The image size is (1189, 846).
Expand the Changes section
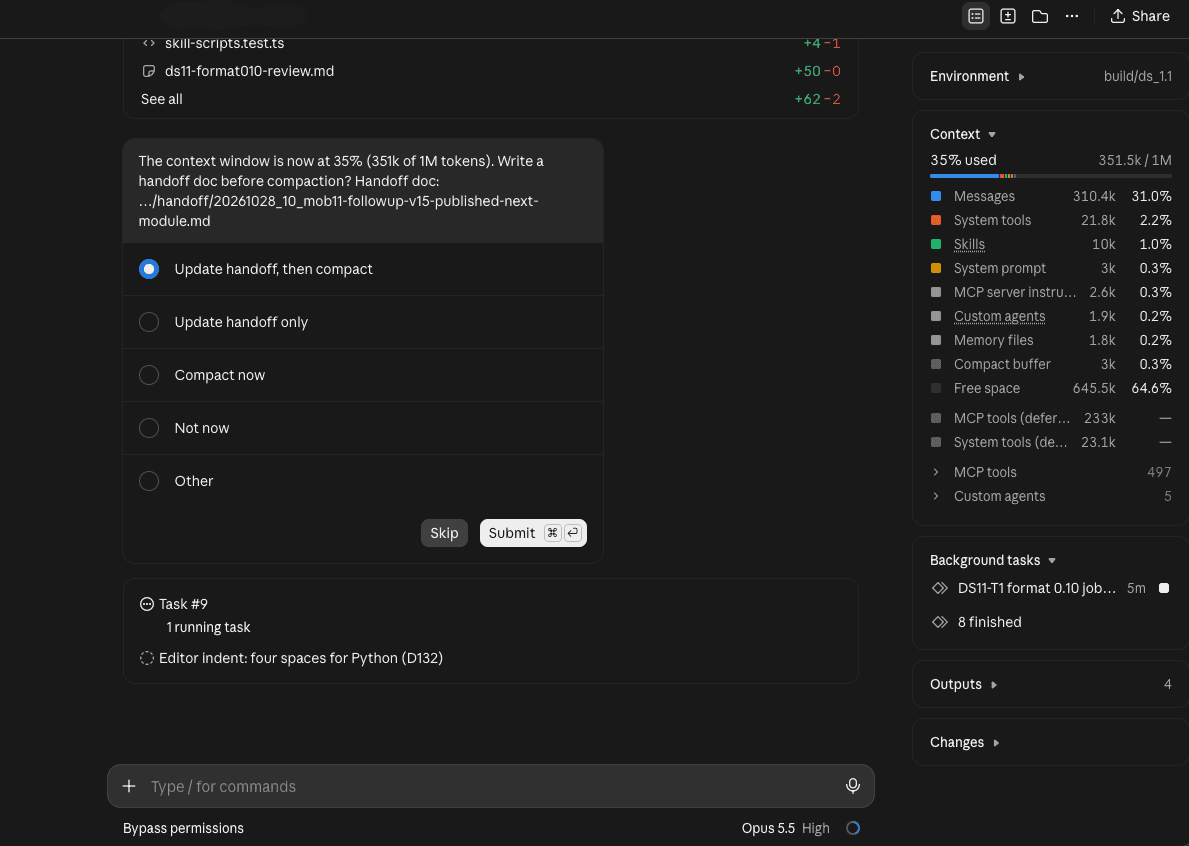(965, 742)
